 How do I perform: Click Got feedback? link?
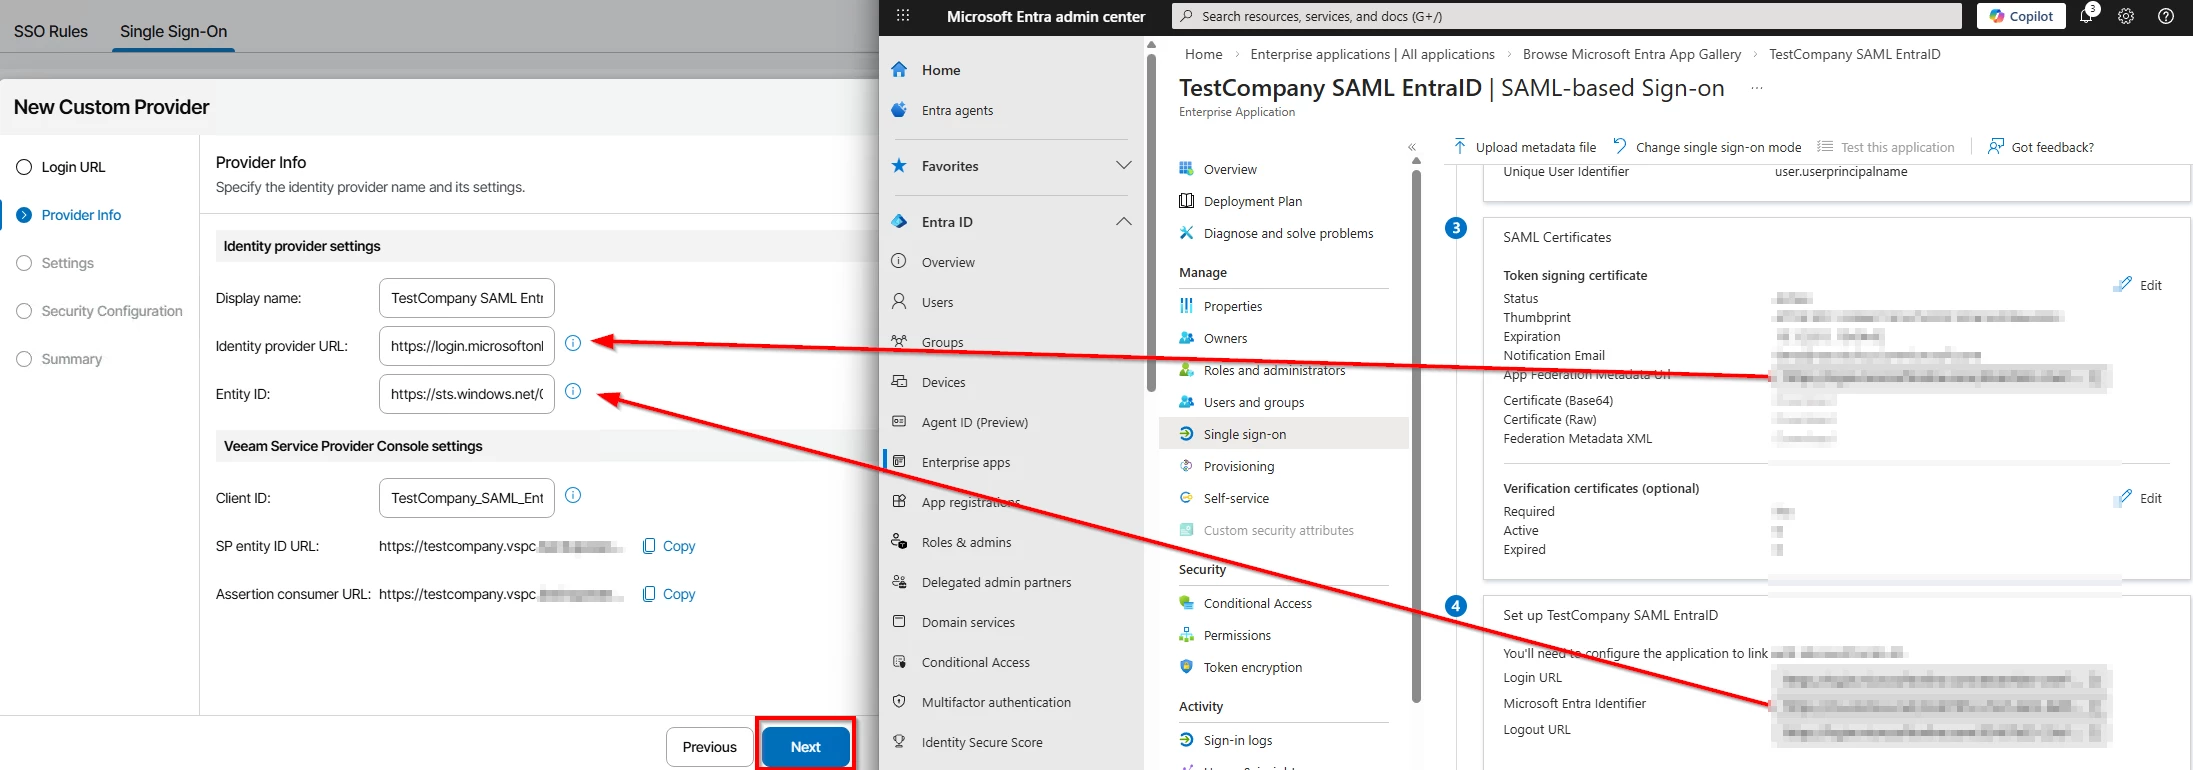point(2041,147)
